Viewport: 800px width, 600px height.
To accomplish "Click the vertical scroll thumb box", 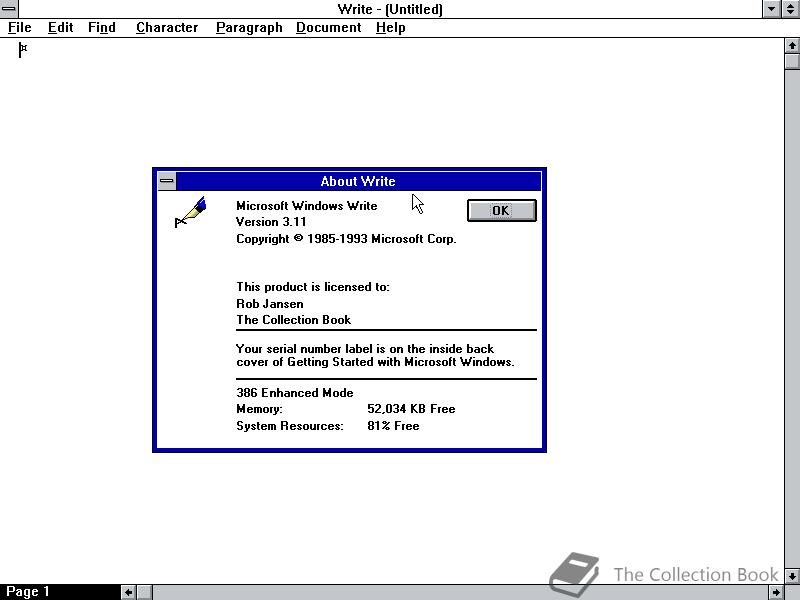I will pos(792,62).
